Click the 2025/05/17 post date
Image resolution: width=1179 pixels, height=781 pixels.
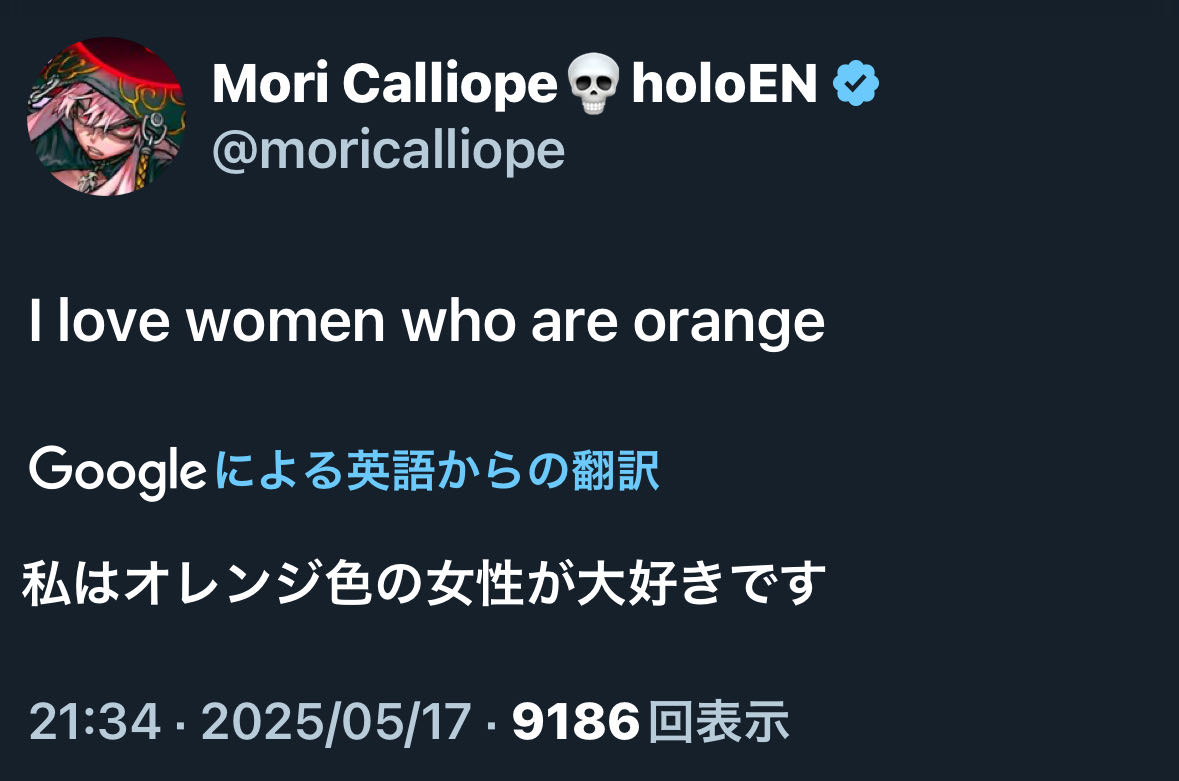click(x=336, y=722)
